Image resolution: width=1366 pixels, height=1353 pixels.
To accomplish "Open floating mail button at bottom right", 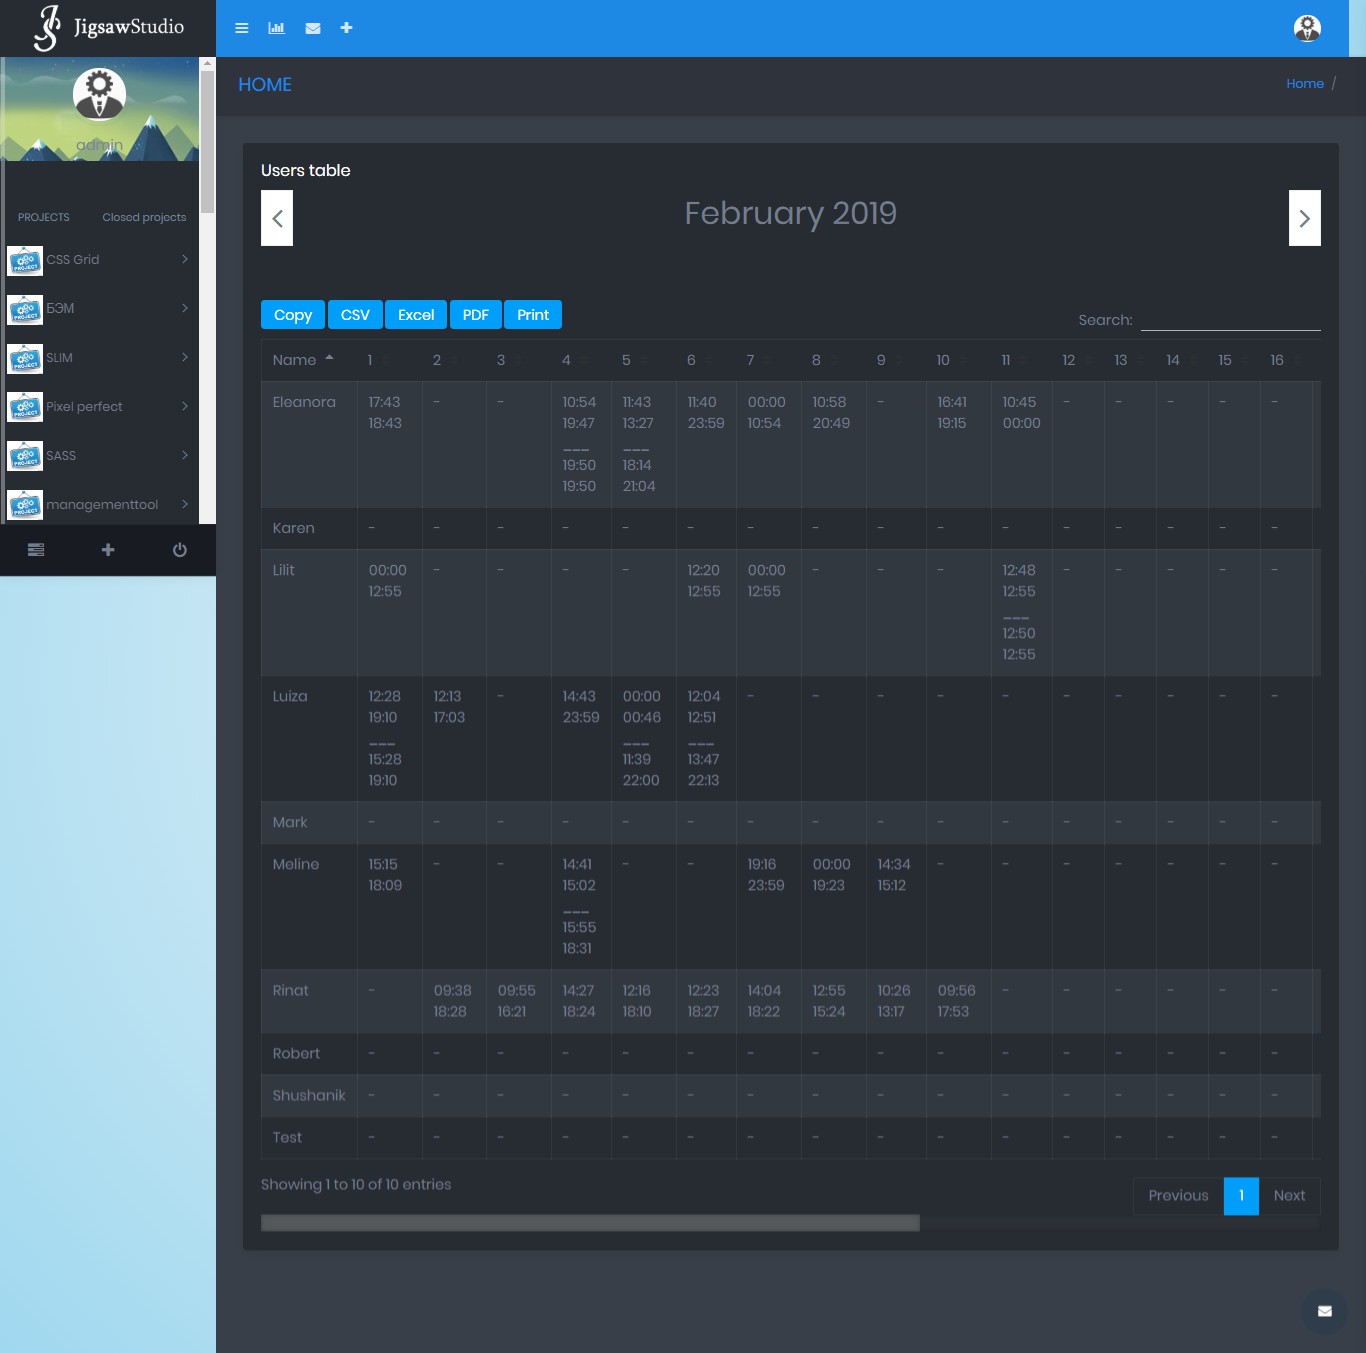I will click(x=1325, y=1311).
